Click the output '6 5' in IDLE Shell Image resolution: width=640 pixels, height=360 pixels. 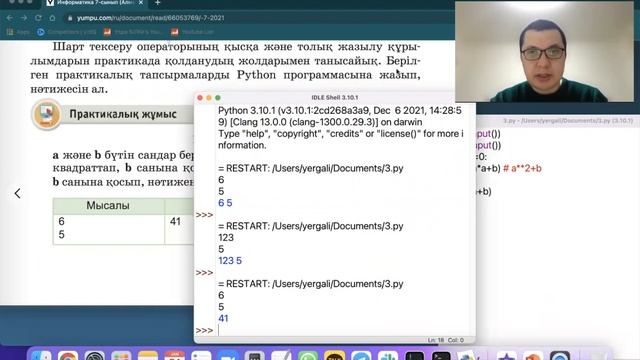225,203
